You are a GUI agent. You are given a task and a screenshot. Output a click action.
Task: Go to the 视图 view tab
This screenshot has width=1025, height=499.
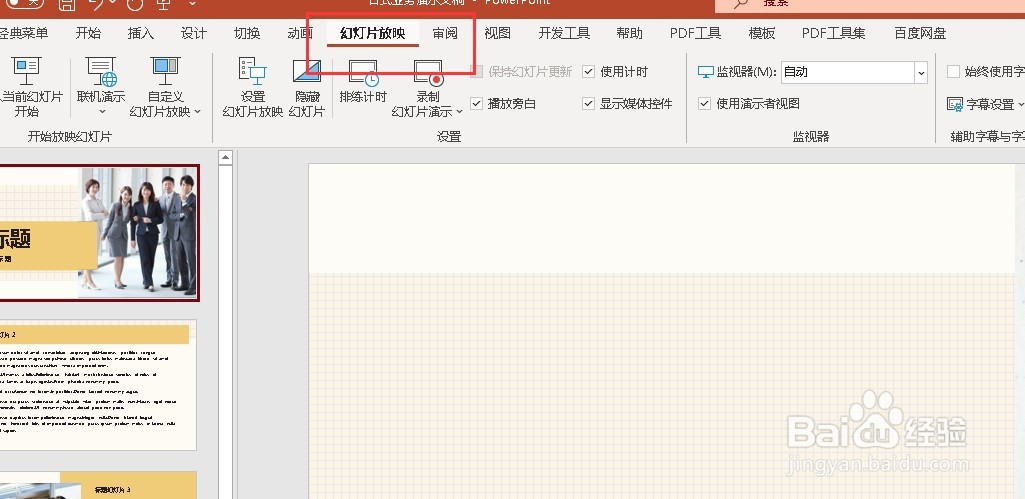click(x=497, y=33)
